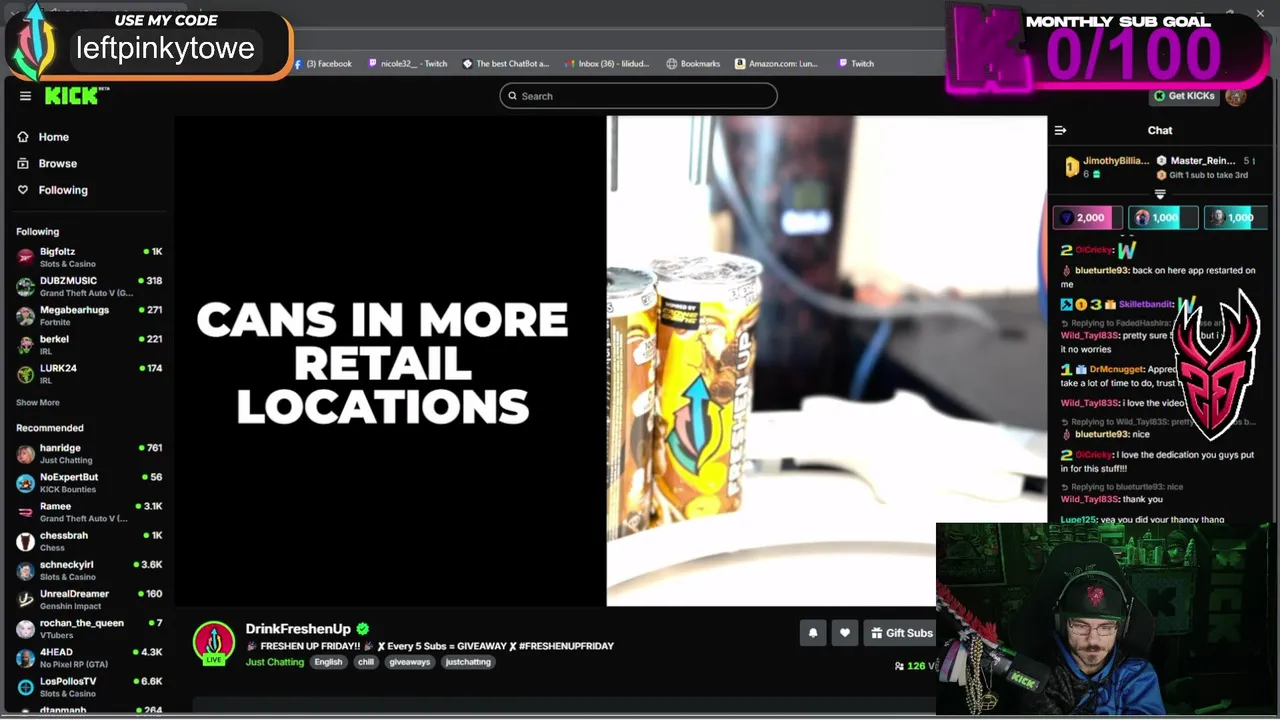Click OiCricky 'I love the dedication' message

(x=1158, y=461)
